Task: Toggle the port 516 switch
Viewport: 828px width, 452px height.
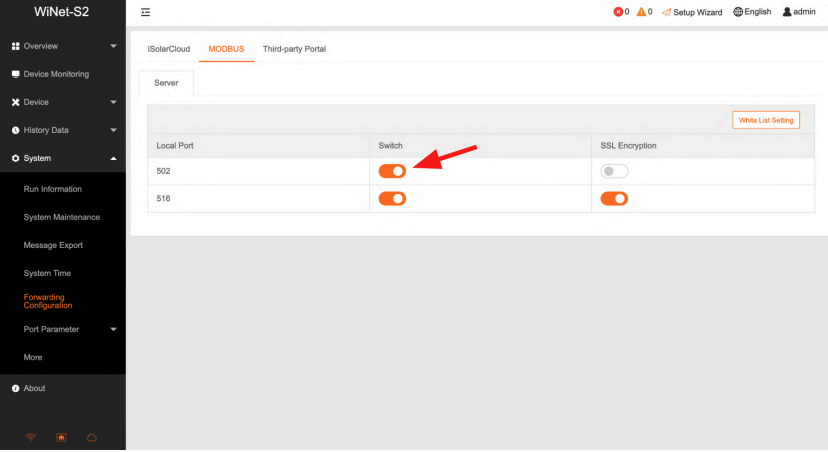Action: coord(392,199)
